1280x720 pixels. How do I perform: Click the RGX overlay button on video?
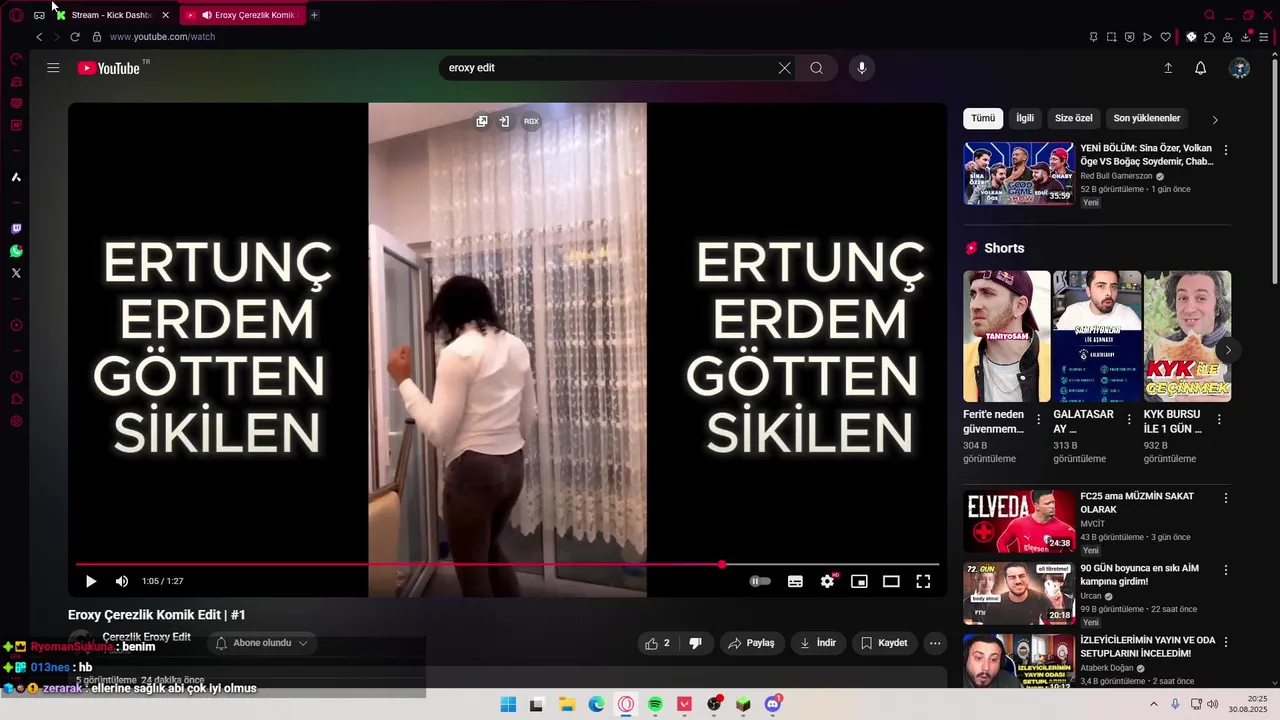coord(531,121)
